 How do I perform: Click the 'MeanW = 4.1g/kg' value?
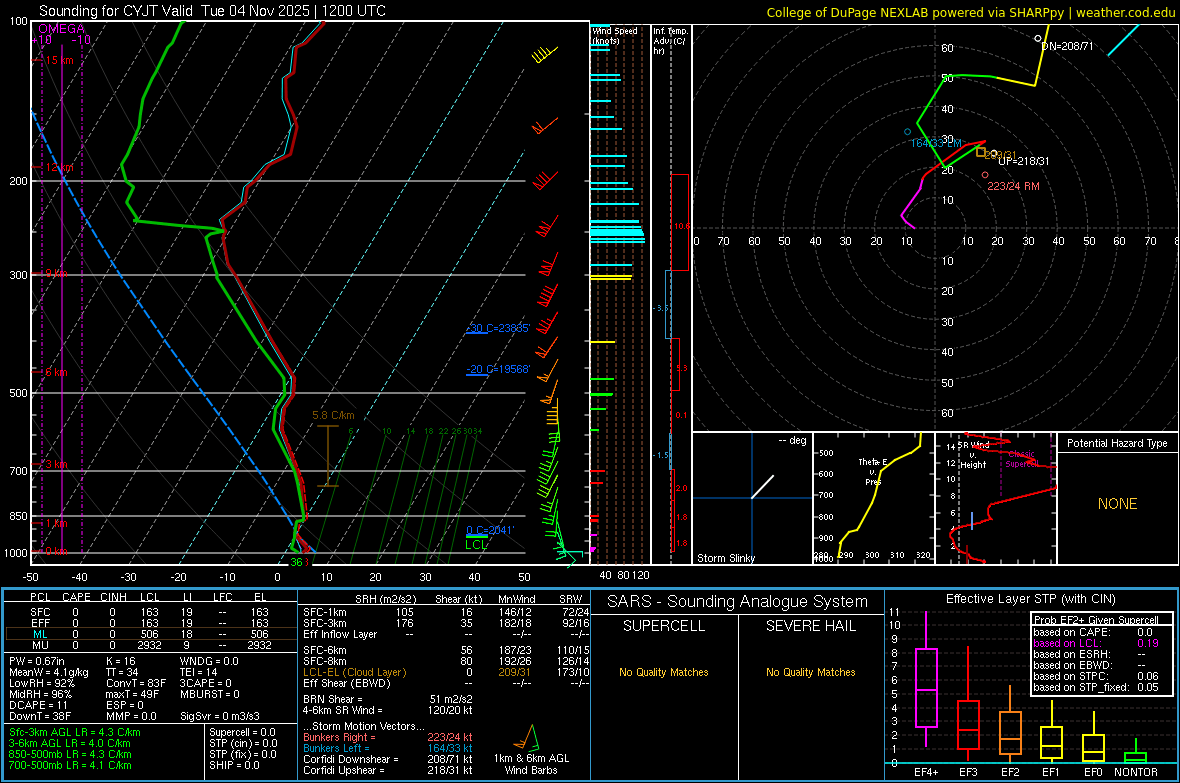point(49,672)
